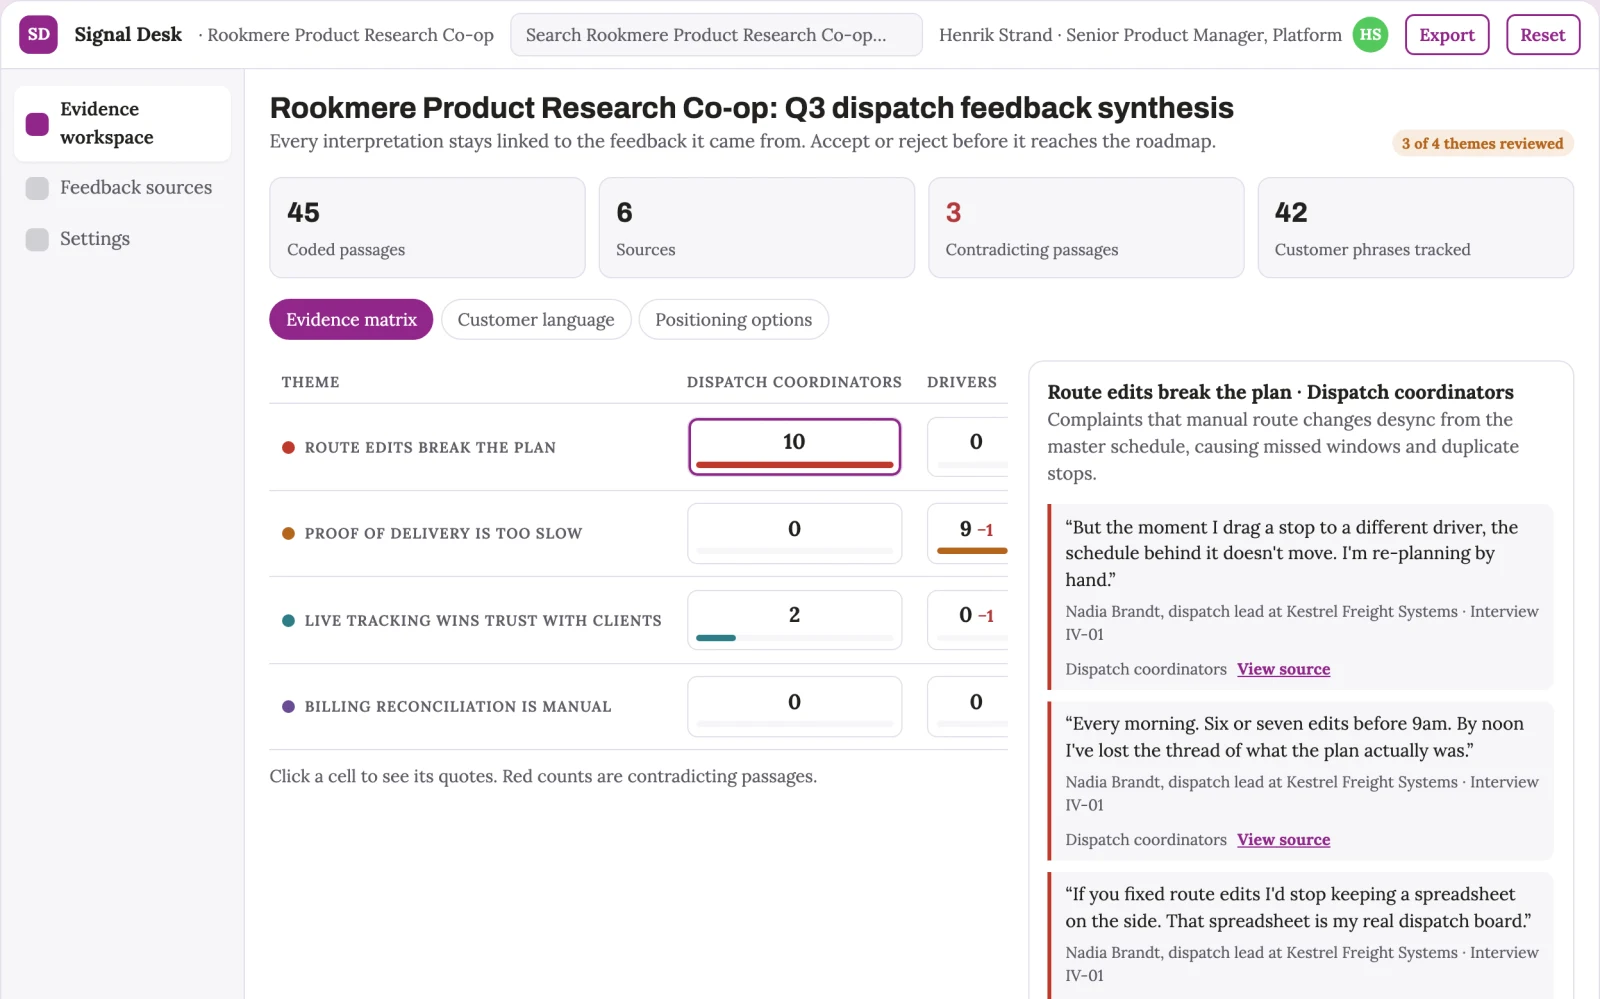Select Evidence workspace in the sidebar

(122, 124)
